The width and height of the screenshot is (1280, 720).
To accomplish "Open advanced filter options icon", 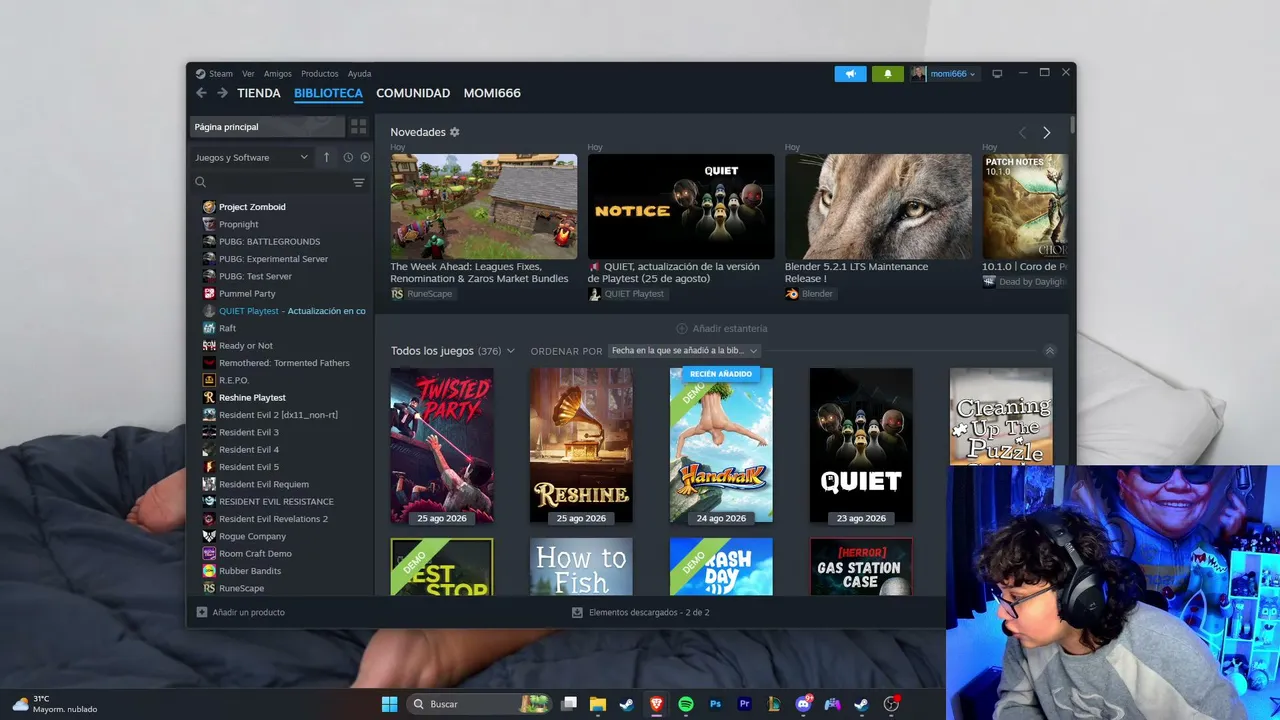I will click(x=359, y=182).
